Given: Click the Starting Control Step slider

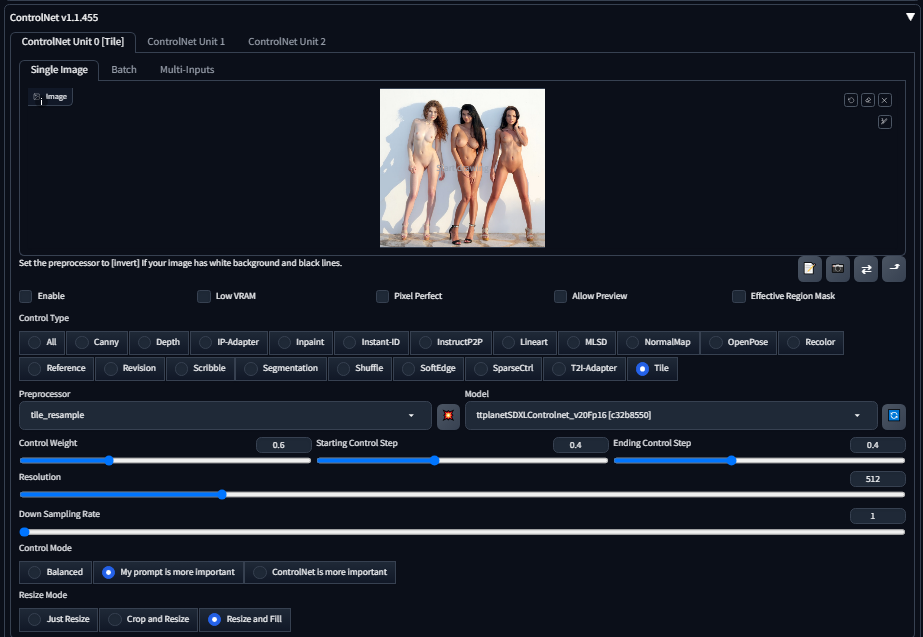Looking at the screenshot, I should point(462,460).
